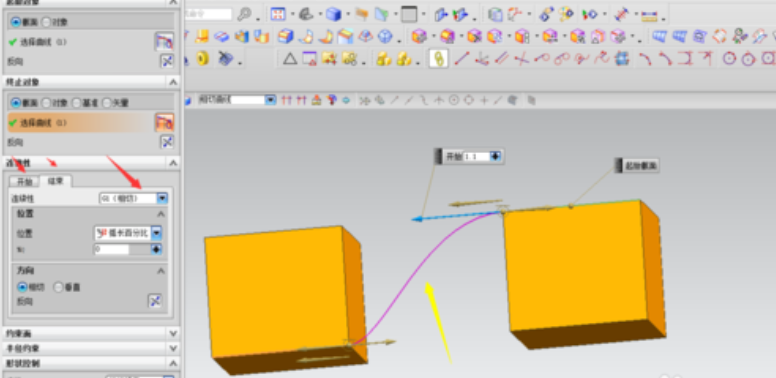Click the Fit view icon with red arrows
Screen dimensions: 776x378
279,14
